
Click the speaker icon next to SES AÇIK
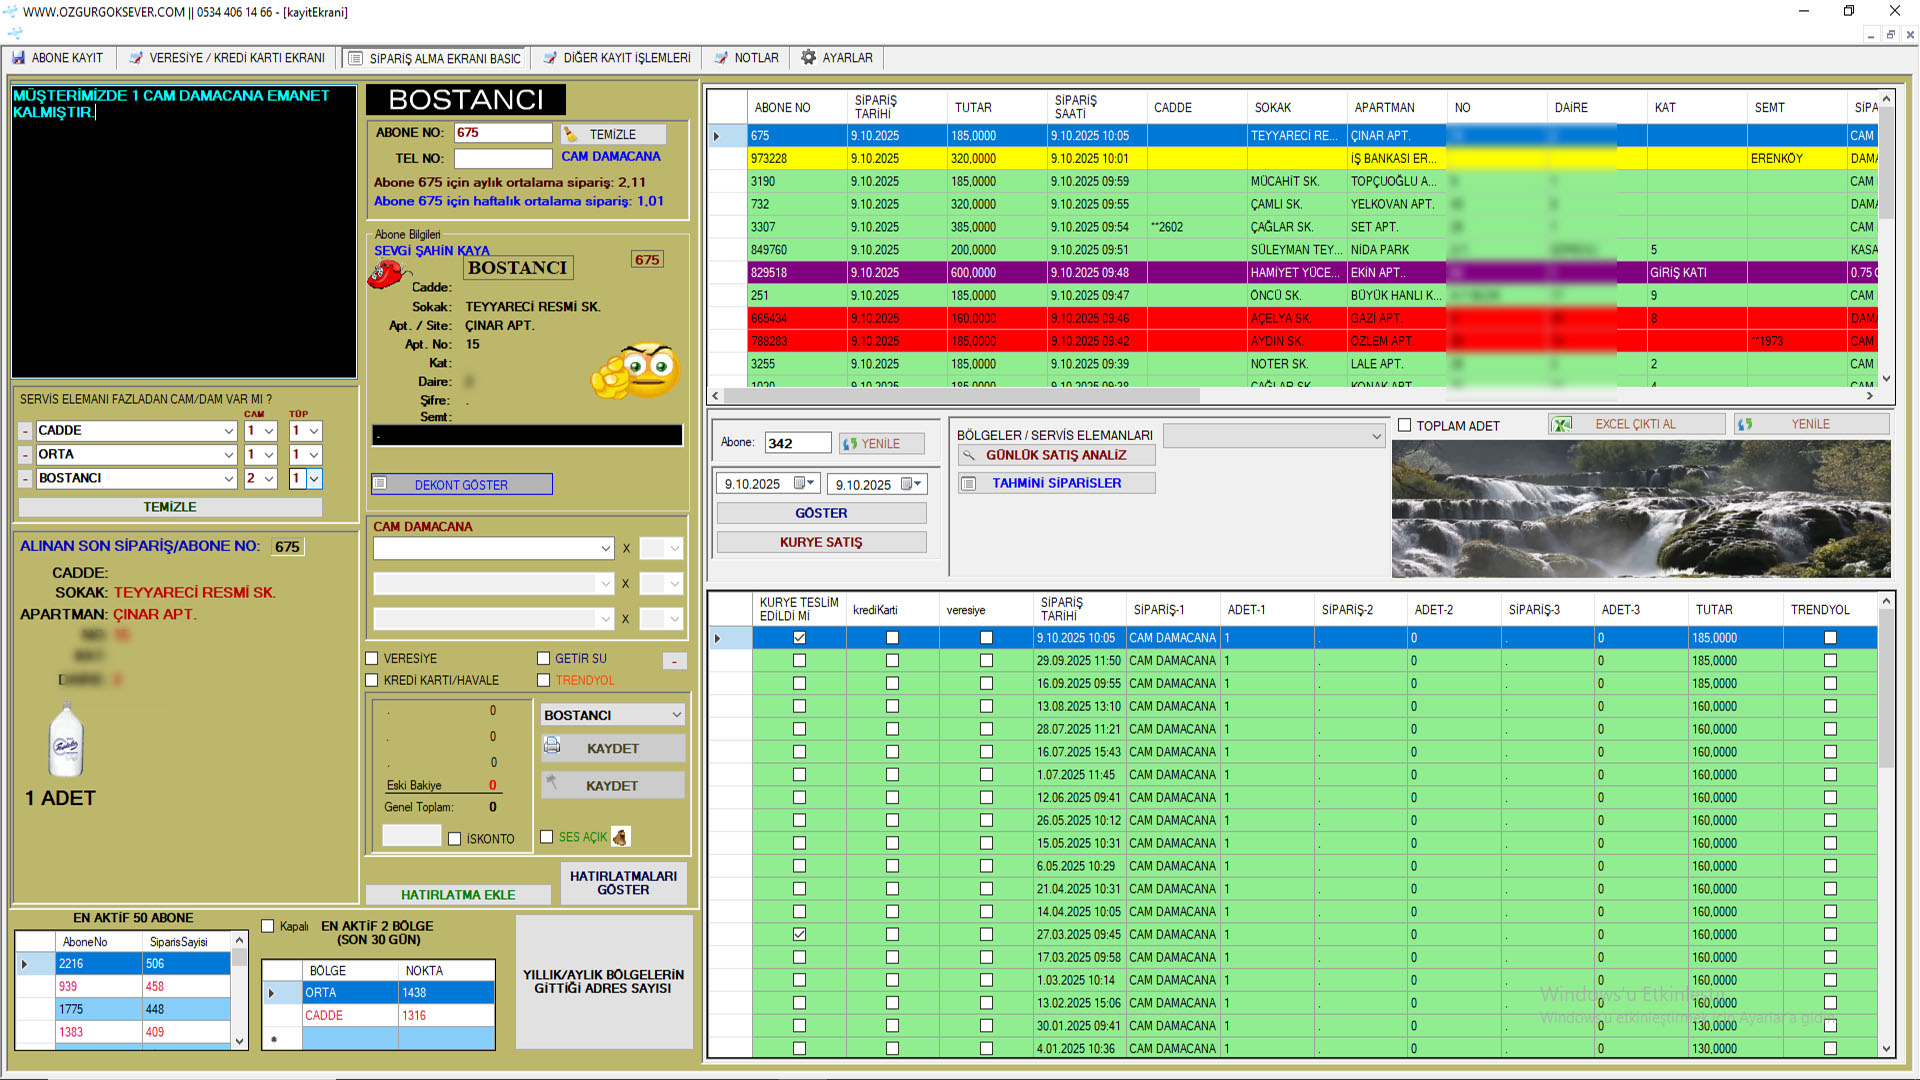click(x=620, y=837)
